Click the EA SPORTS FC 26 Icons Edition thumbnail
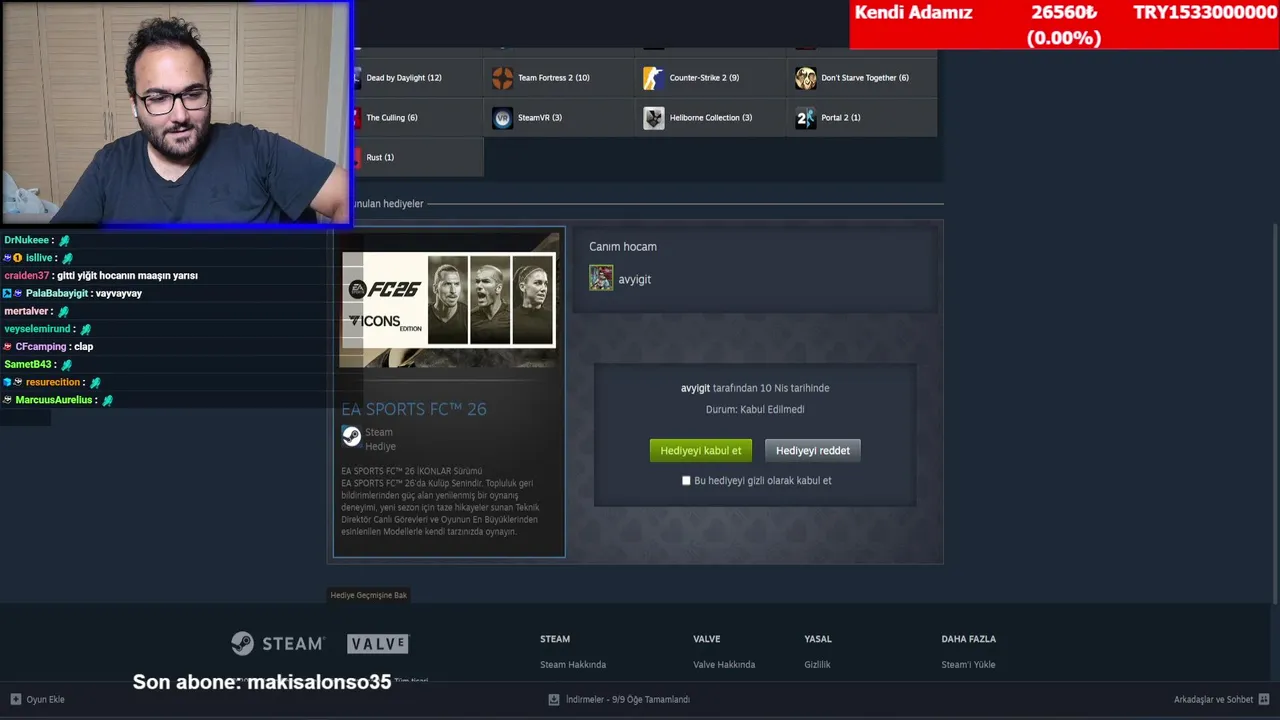 pos(449,300)
